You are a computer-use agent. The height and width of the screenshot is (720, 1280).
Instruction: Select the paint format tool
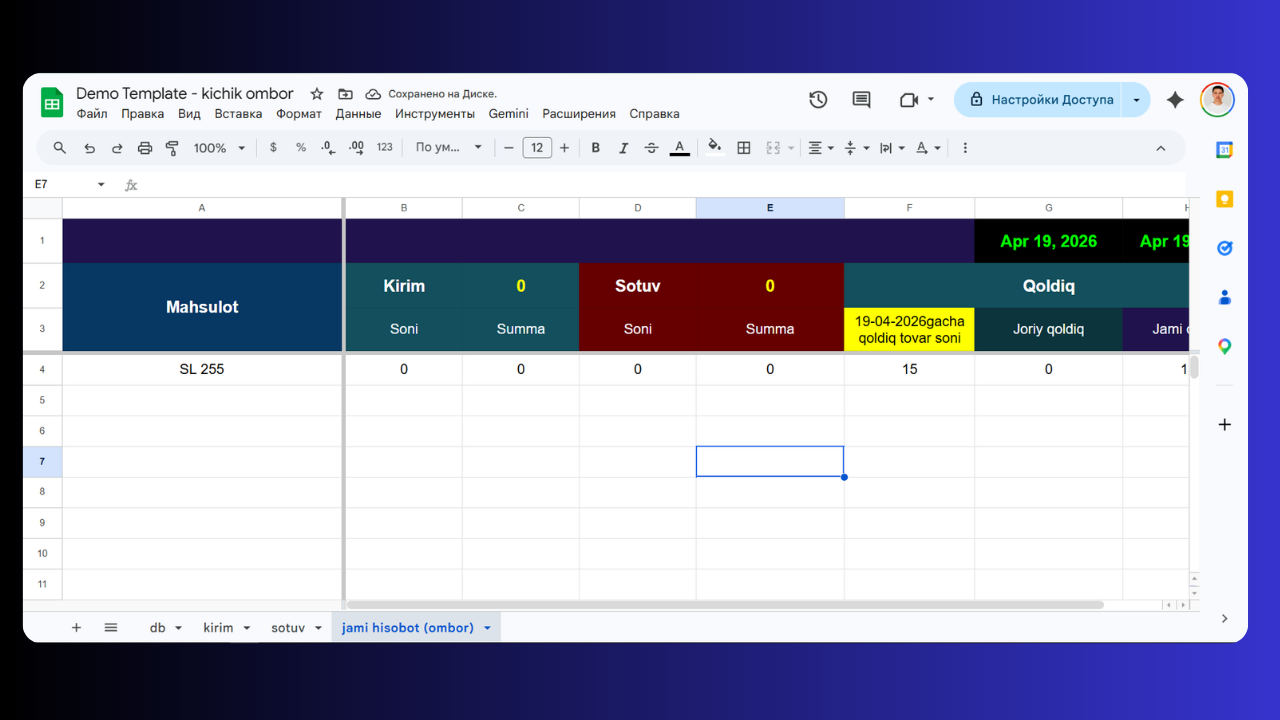(x=172, y=148)
